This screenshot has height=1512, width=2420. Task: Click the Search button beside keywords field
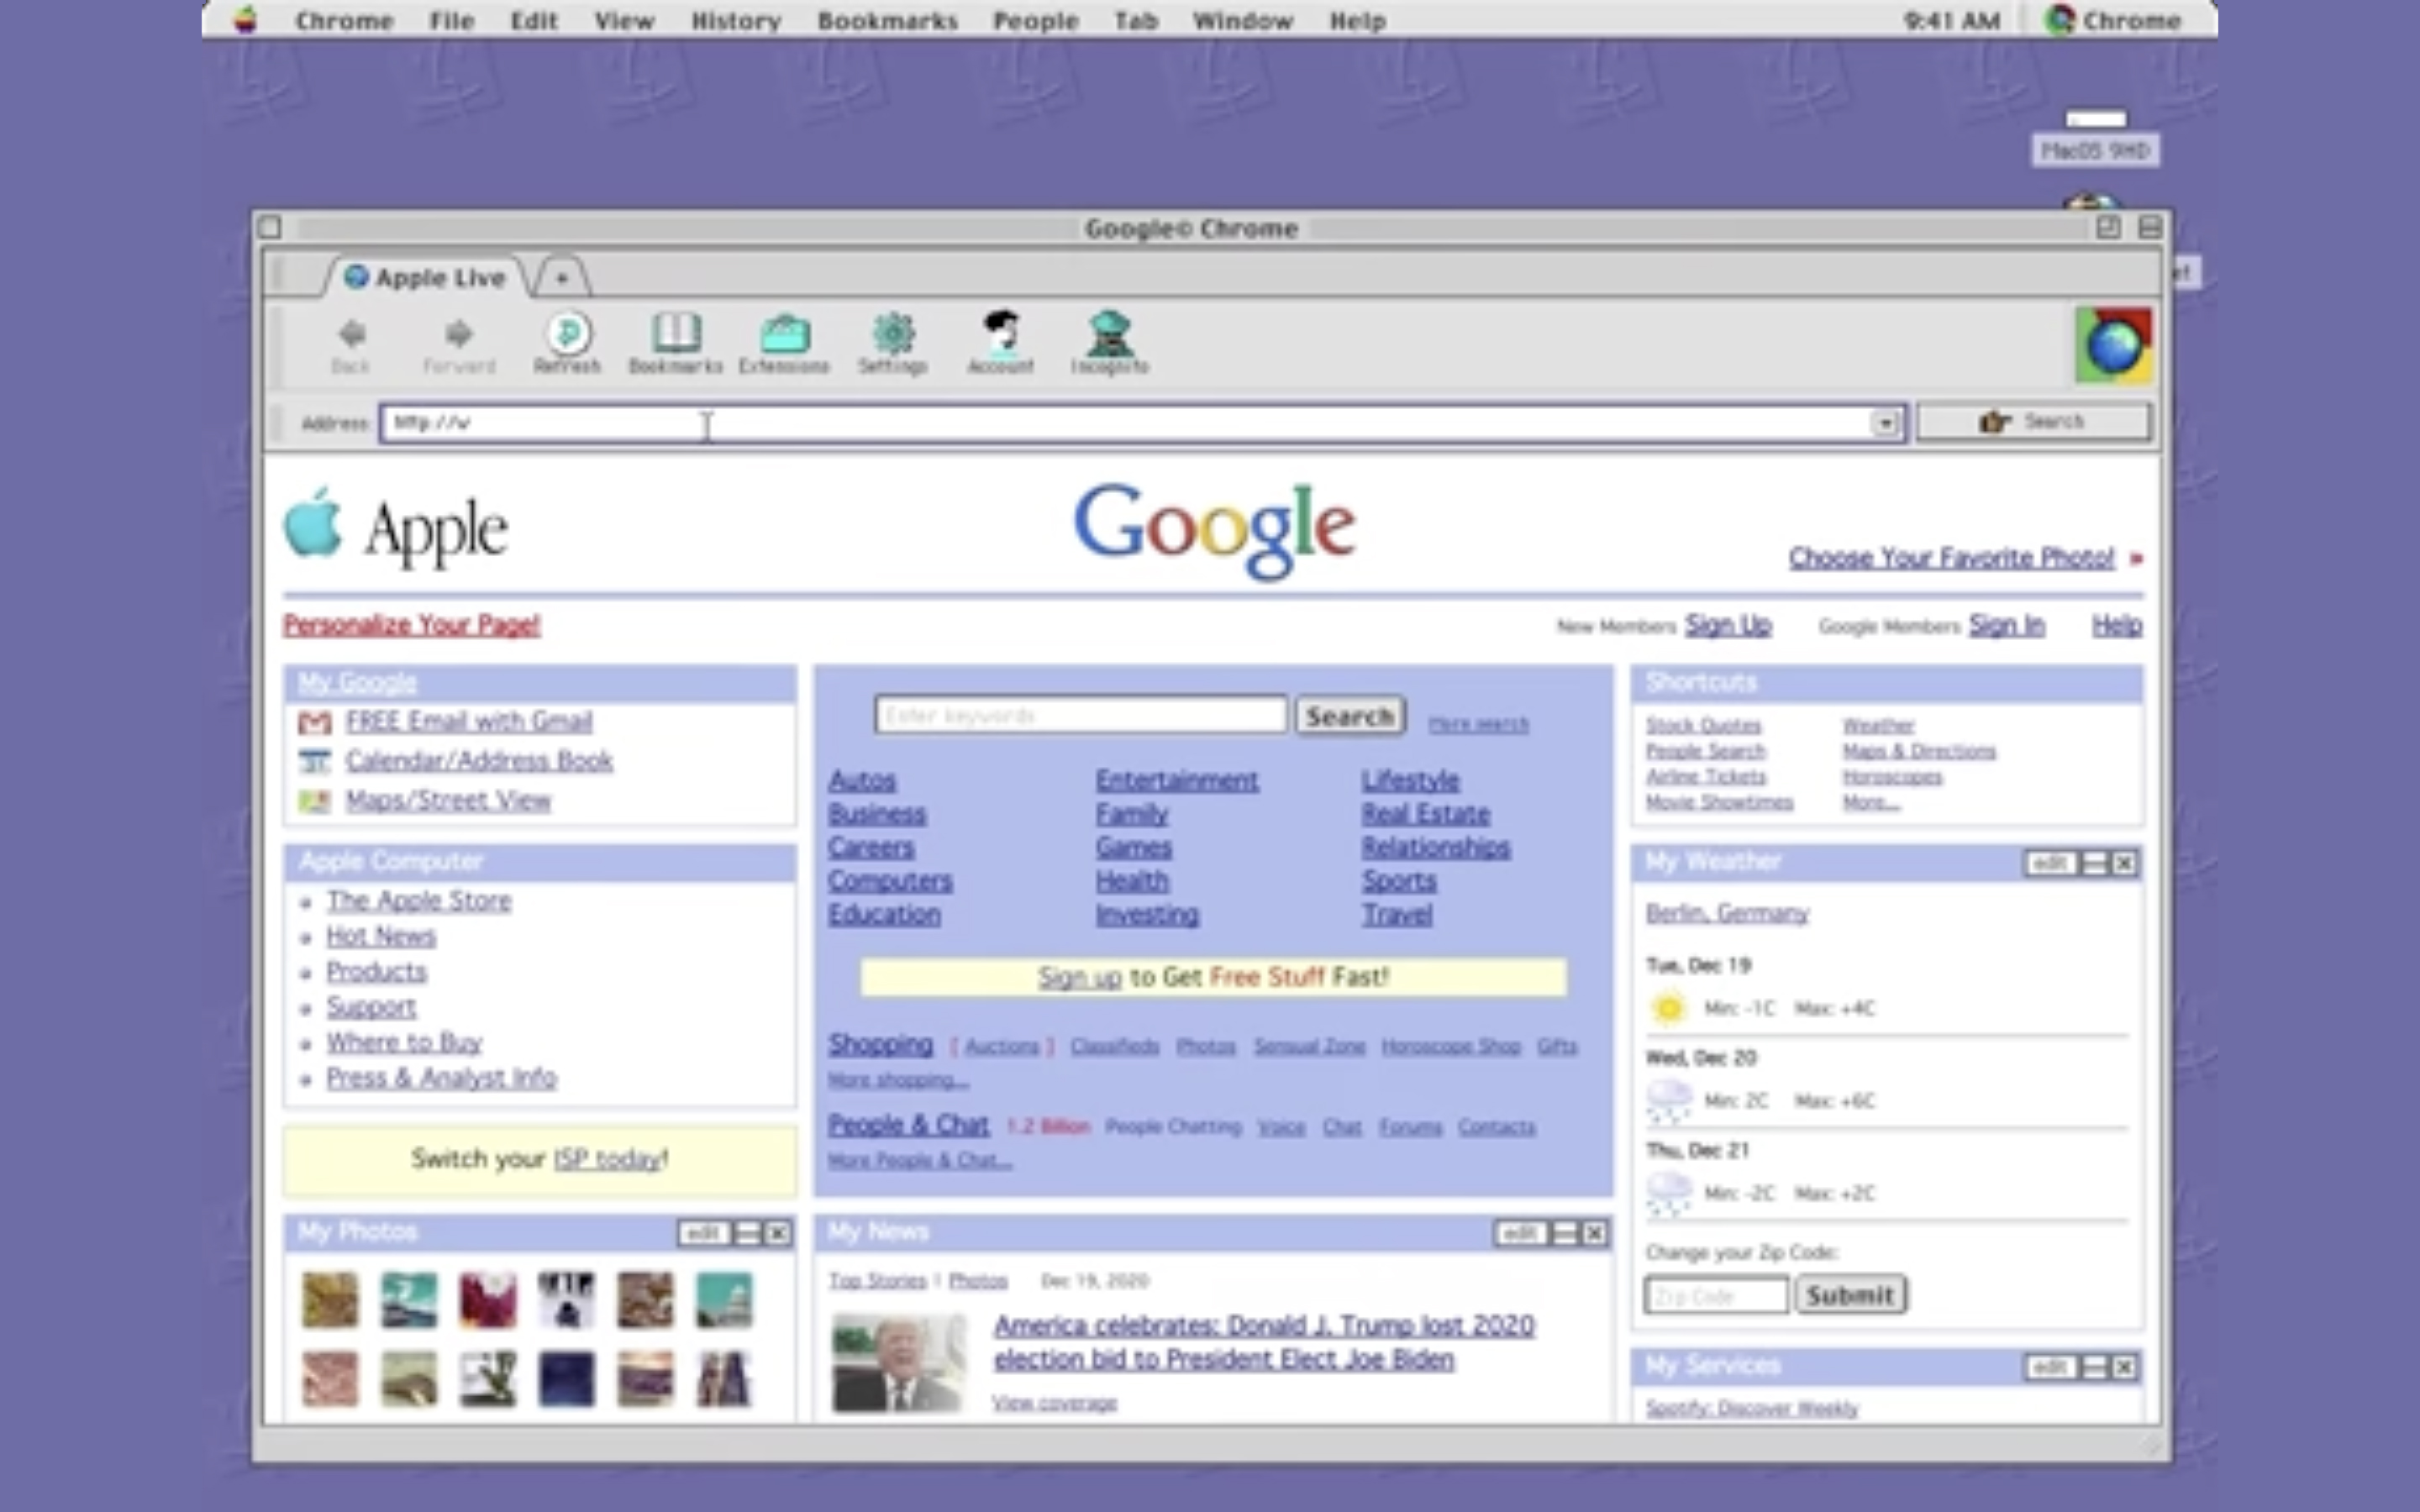[x=1350, y=716]
